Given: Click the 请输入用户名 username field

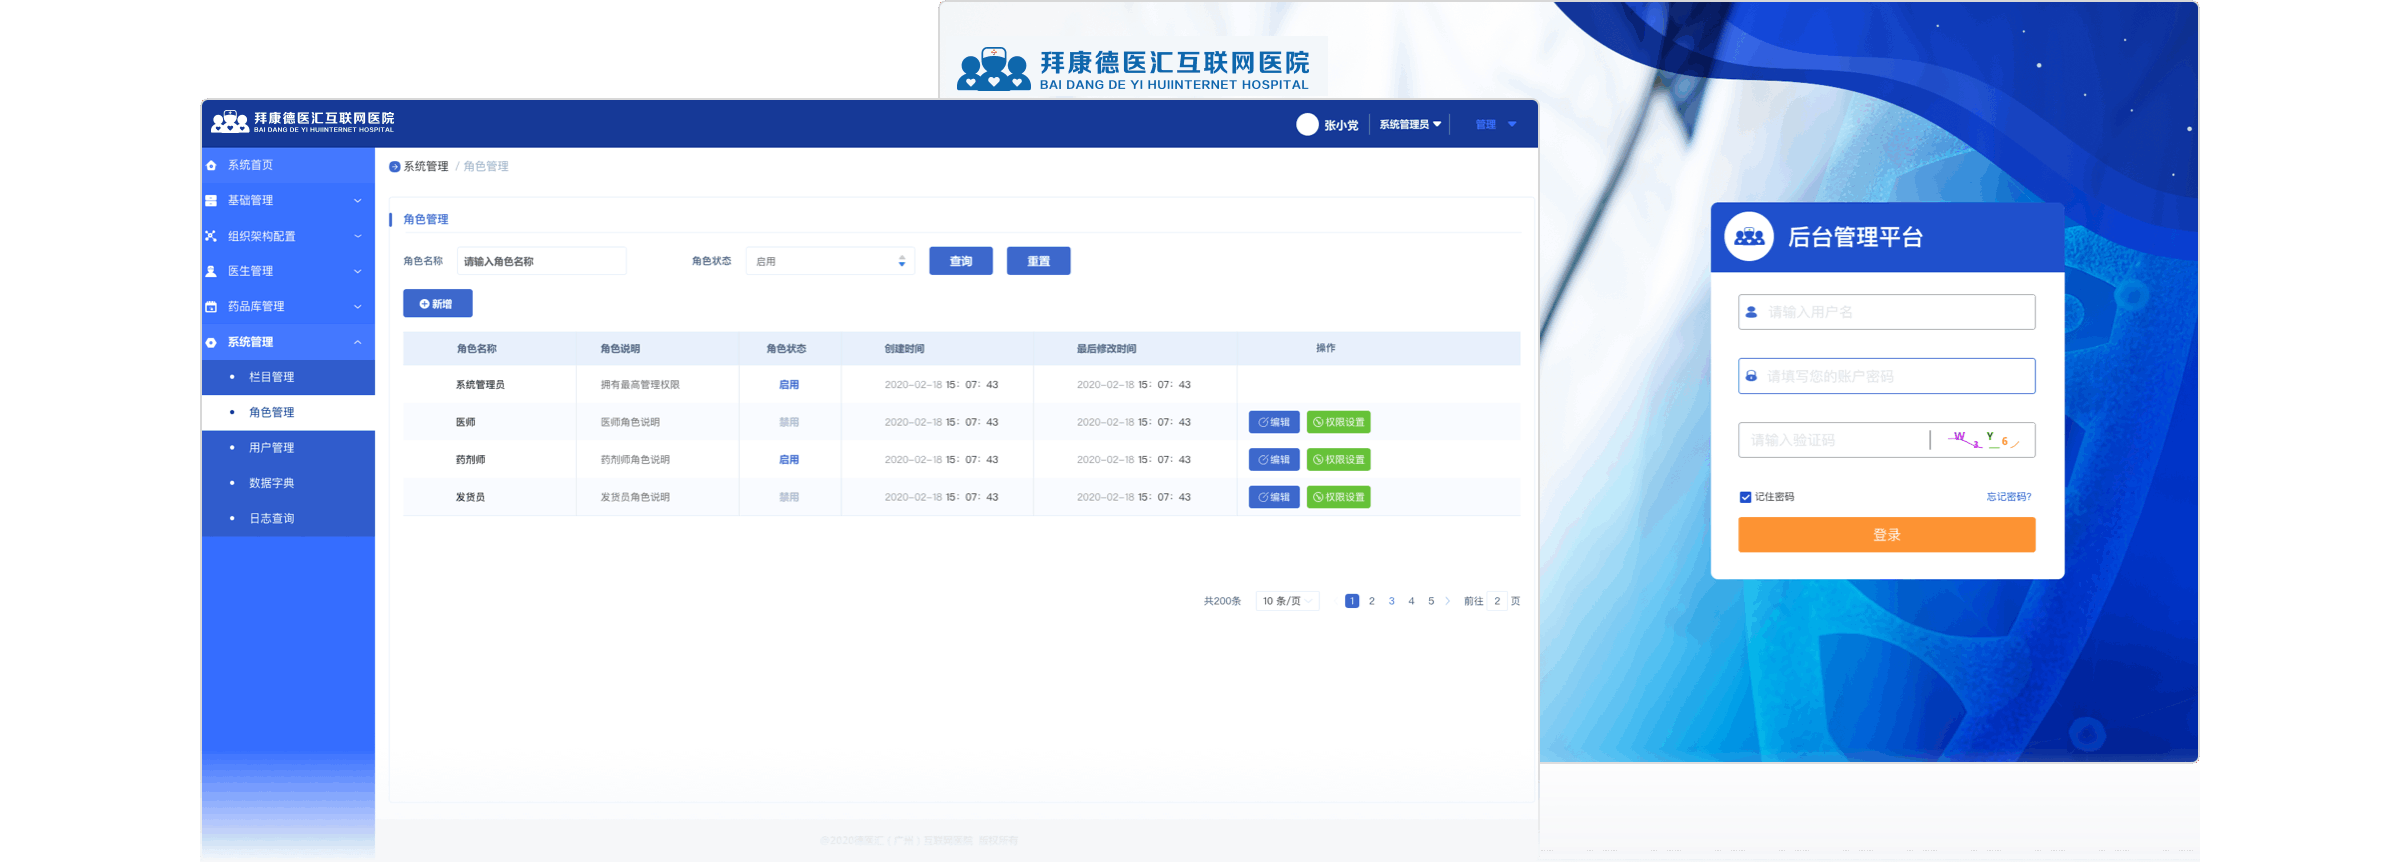Looking at the screenshot, I should [x=1886, y=312].
